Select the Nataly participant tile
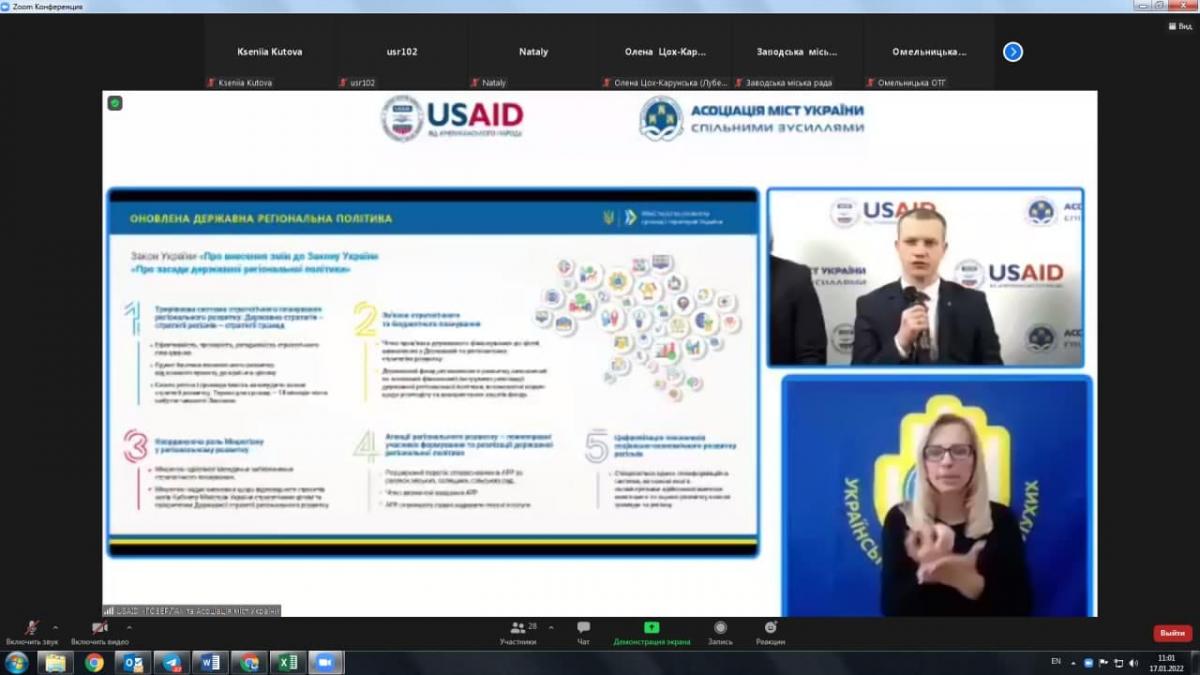 tap(533, 52)
